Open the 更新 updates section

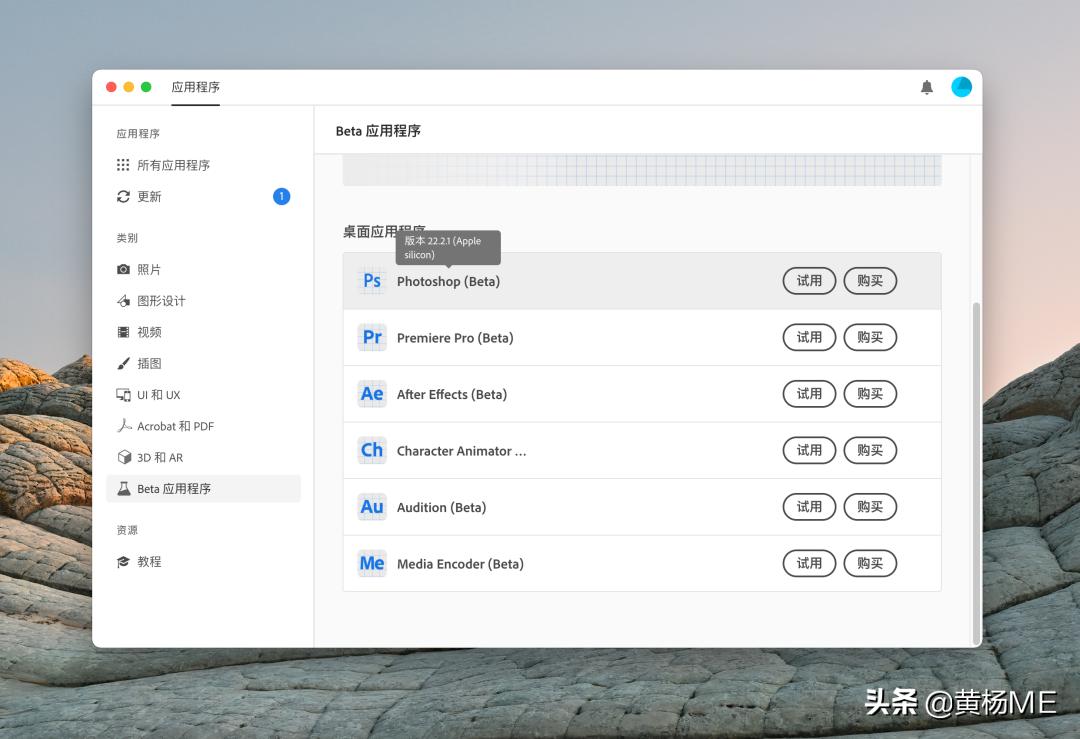point(149,197)
